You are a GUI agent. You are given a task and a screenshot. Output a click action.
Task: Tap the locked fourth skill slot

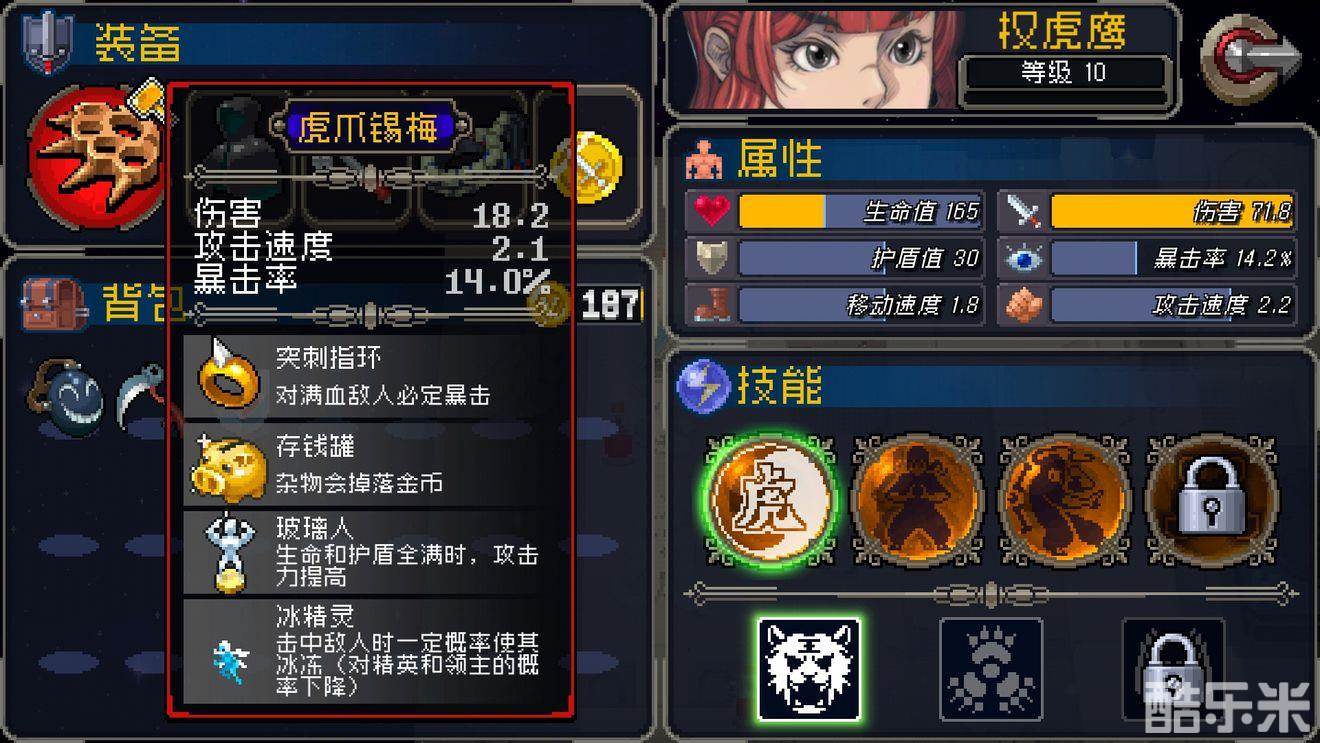(x=1211, y=499)
